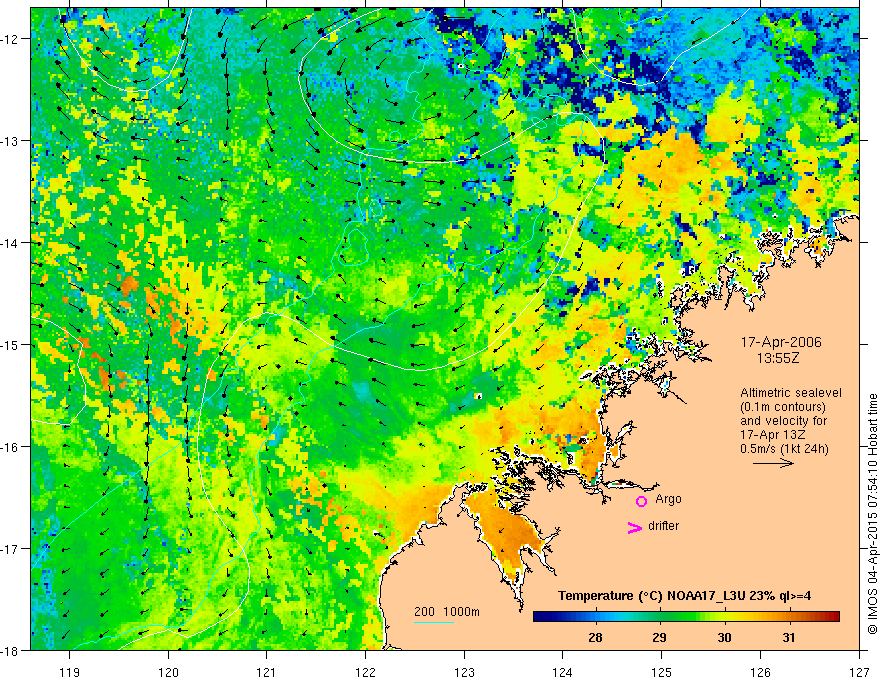Click the magenta drifter arrowhead symbol
This screenshot has width=880, height=680.
(634, 527)
